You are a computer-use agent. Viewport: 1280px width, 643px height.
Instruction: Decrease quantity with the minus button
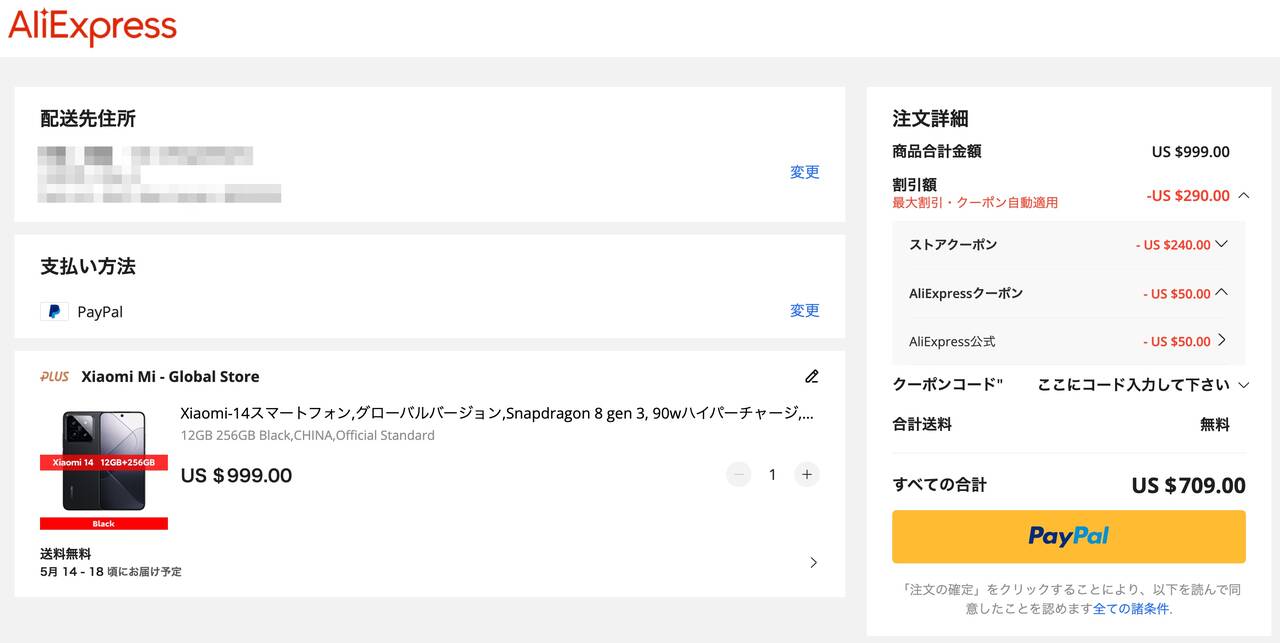(x=739, y=475)
